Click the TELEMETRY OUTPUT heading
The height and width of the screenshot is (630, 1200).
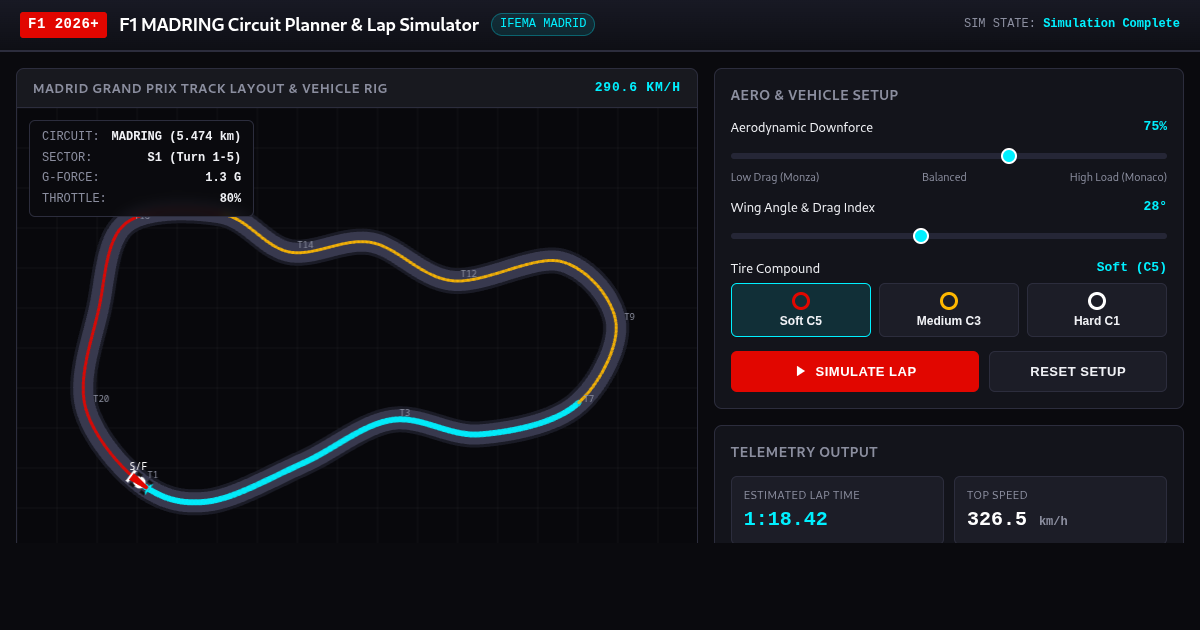(x=804, y=452)
